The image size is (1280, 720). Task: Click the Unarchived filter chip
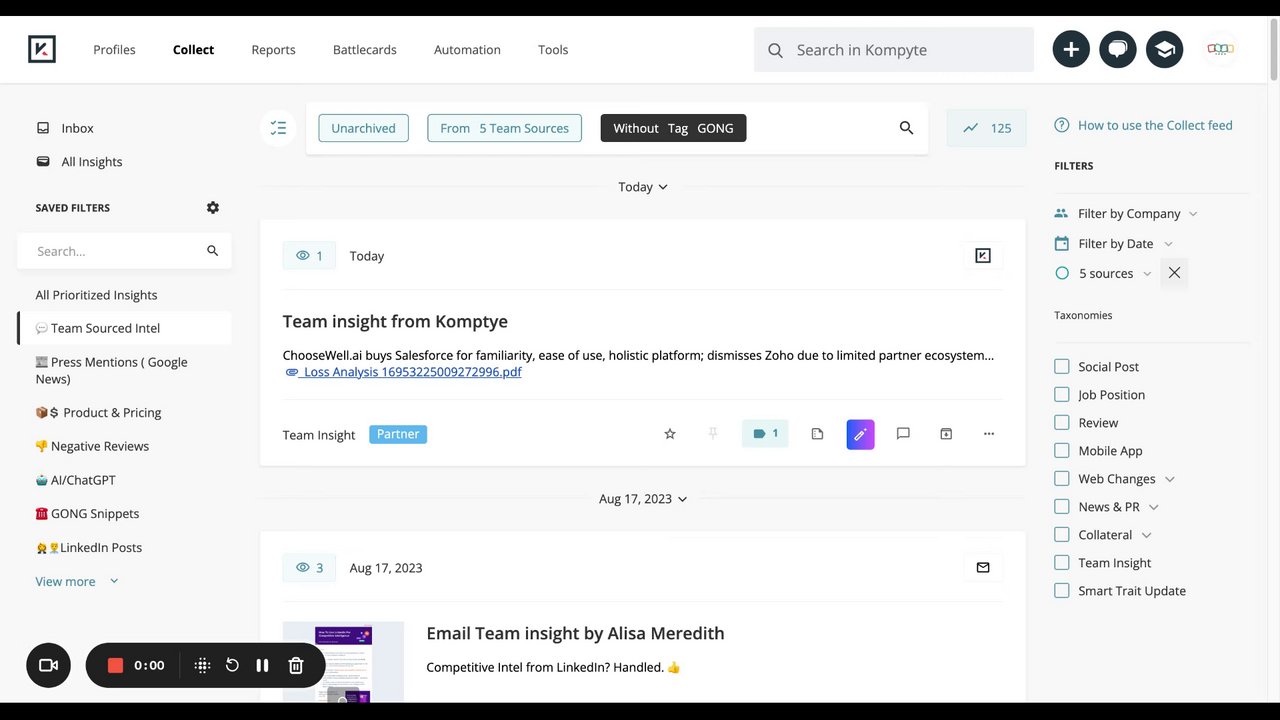tap(363, 128)
